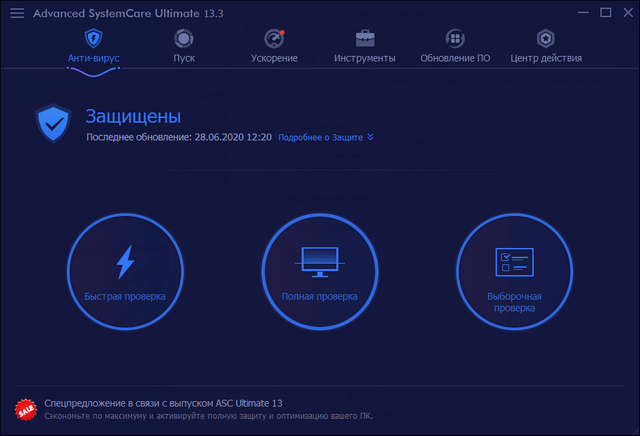Click the Advanced SystemCare Ultimate title
The height and width of the screenshot is (436, 640).
pos(128,13)
